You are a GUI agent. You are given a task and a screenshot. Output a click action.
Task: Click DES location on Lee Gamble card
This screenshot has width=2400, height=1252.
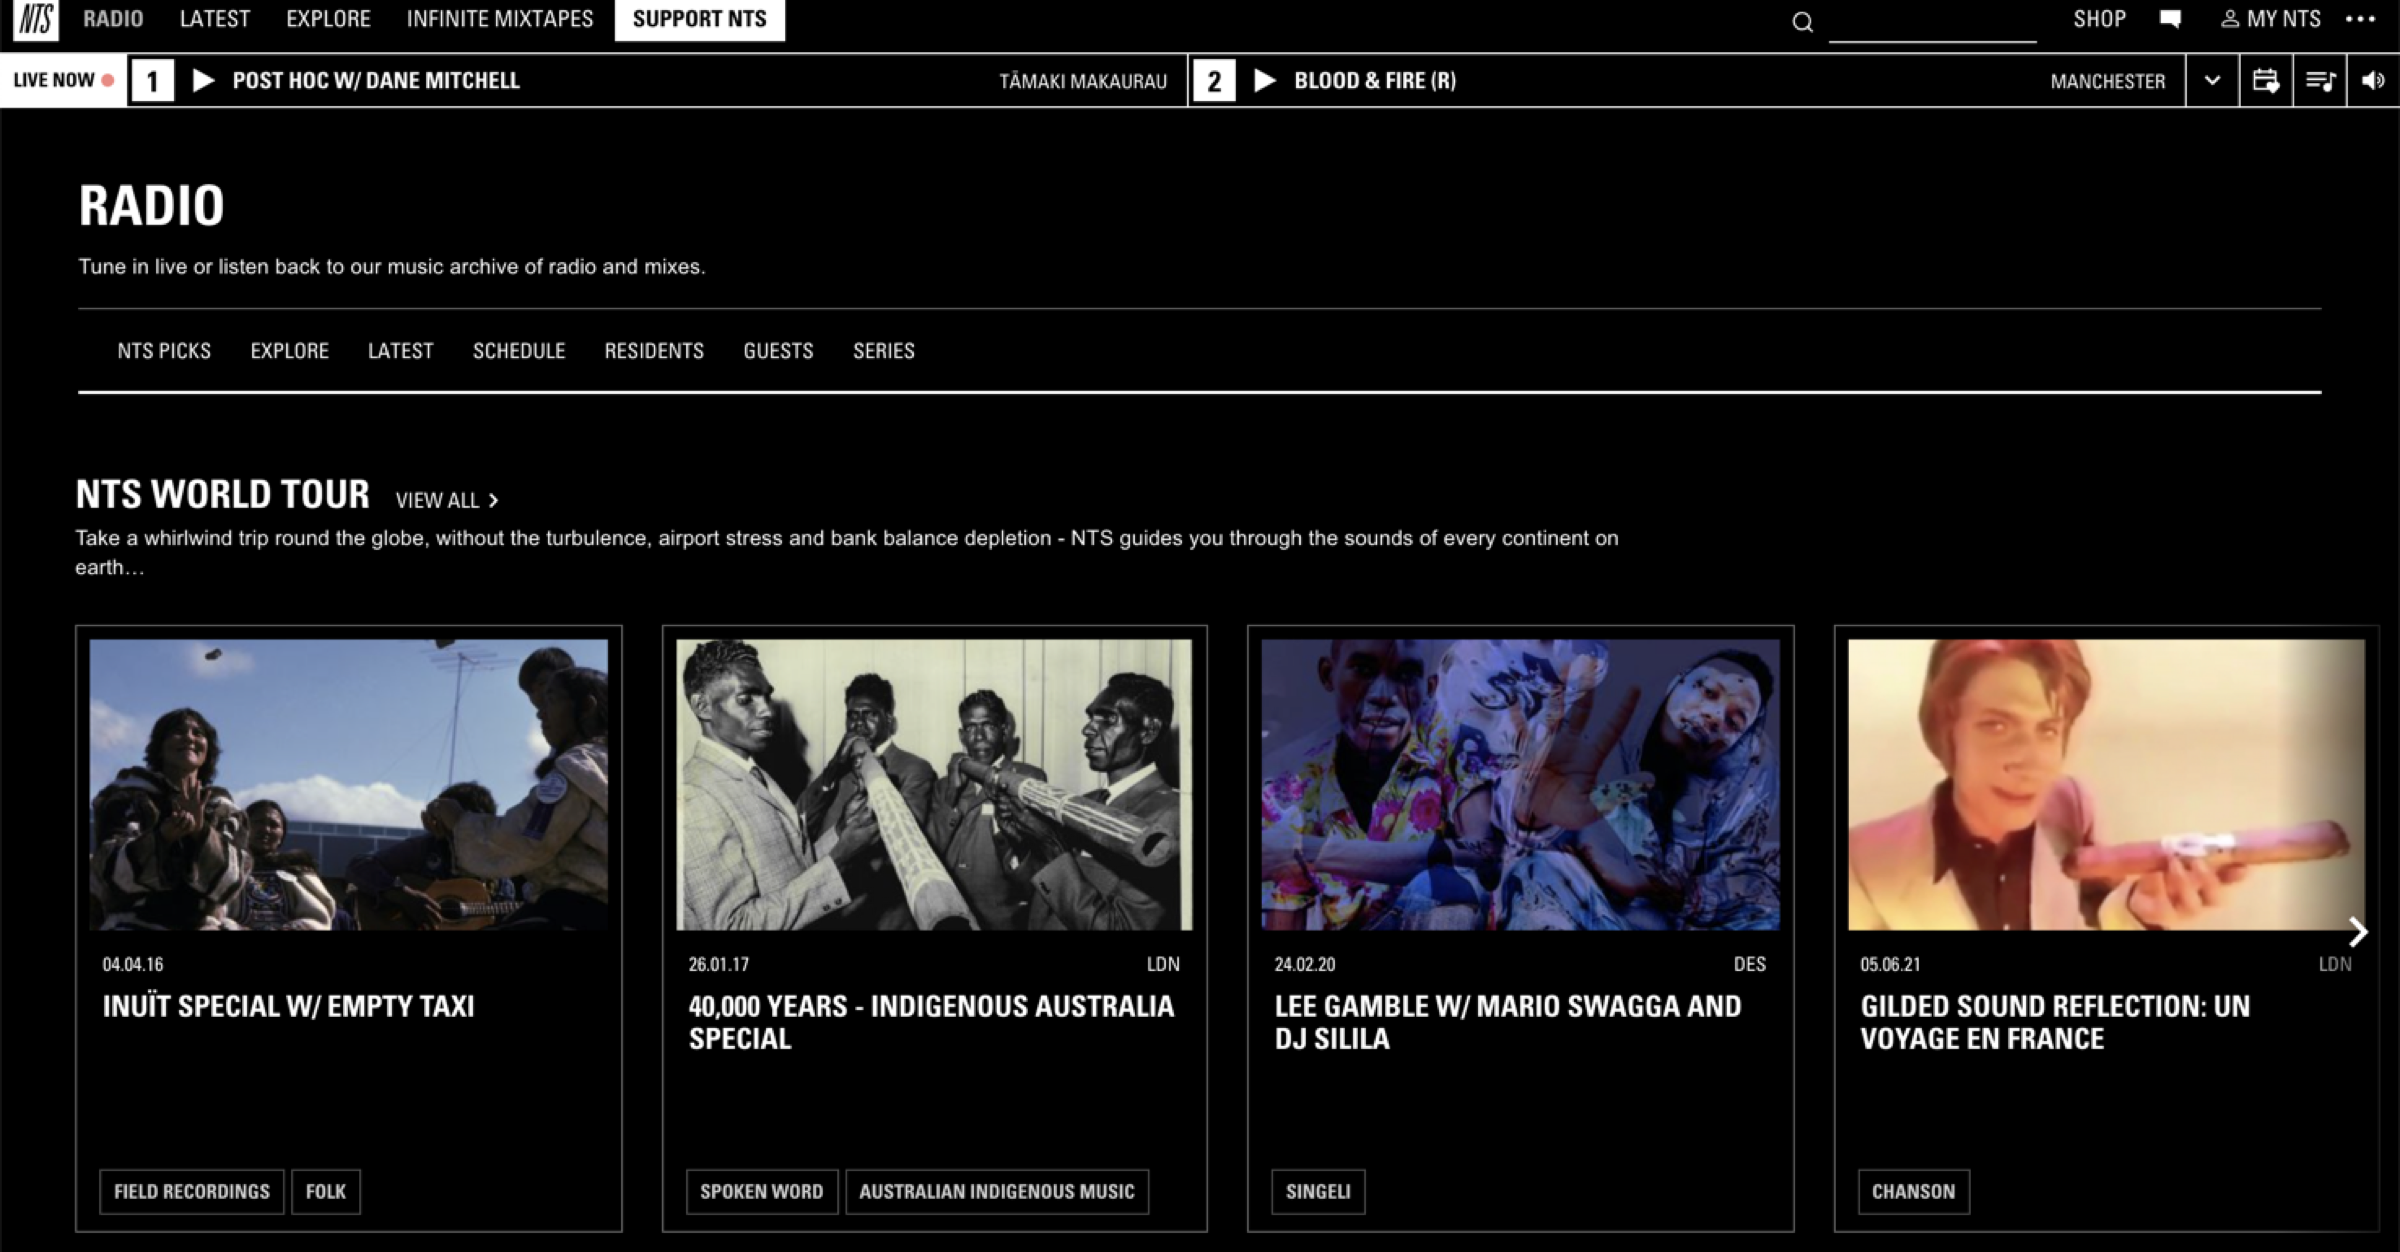pos(1750,964)
